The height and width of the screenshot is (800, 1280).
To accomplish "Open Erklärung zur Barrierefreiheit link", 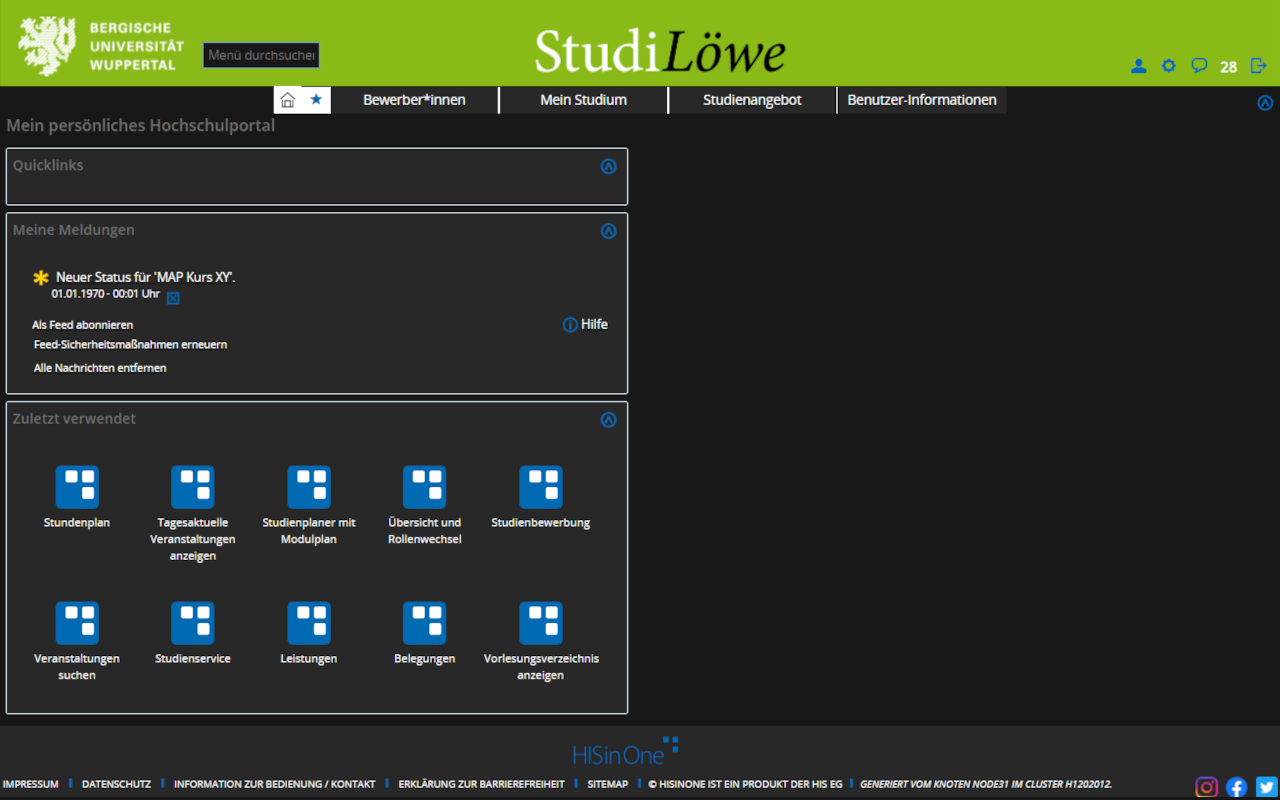I will 481,784.
